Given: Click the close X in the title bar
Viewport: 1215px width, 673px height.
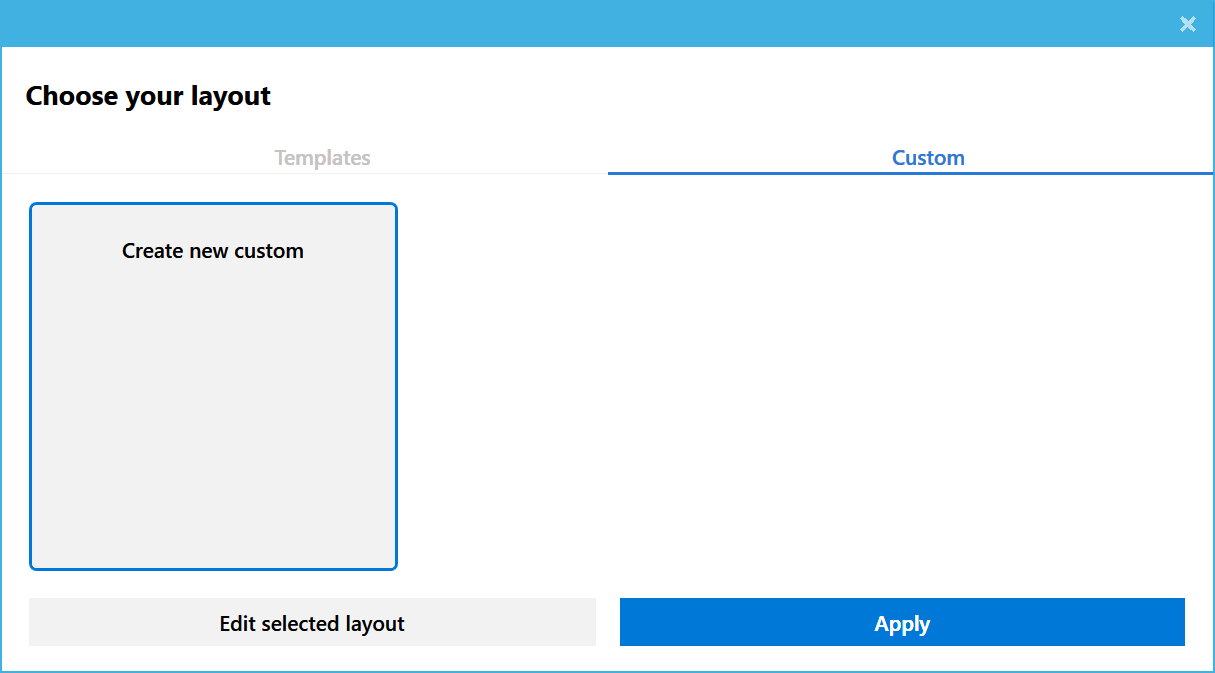Looking at the screenshot, I should click(x=1188, y=24).
